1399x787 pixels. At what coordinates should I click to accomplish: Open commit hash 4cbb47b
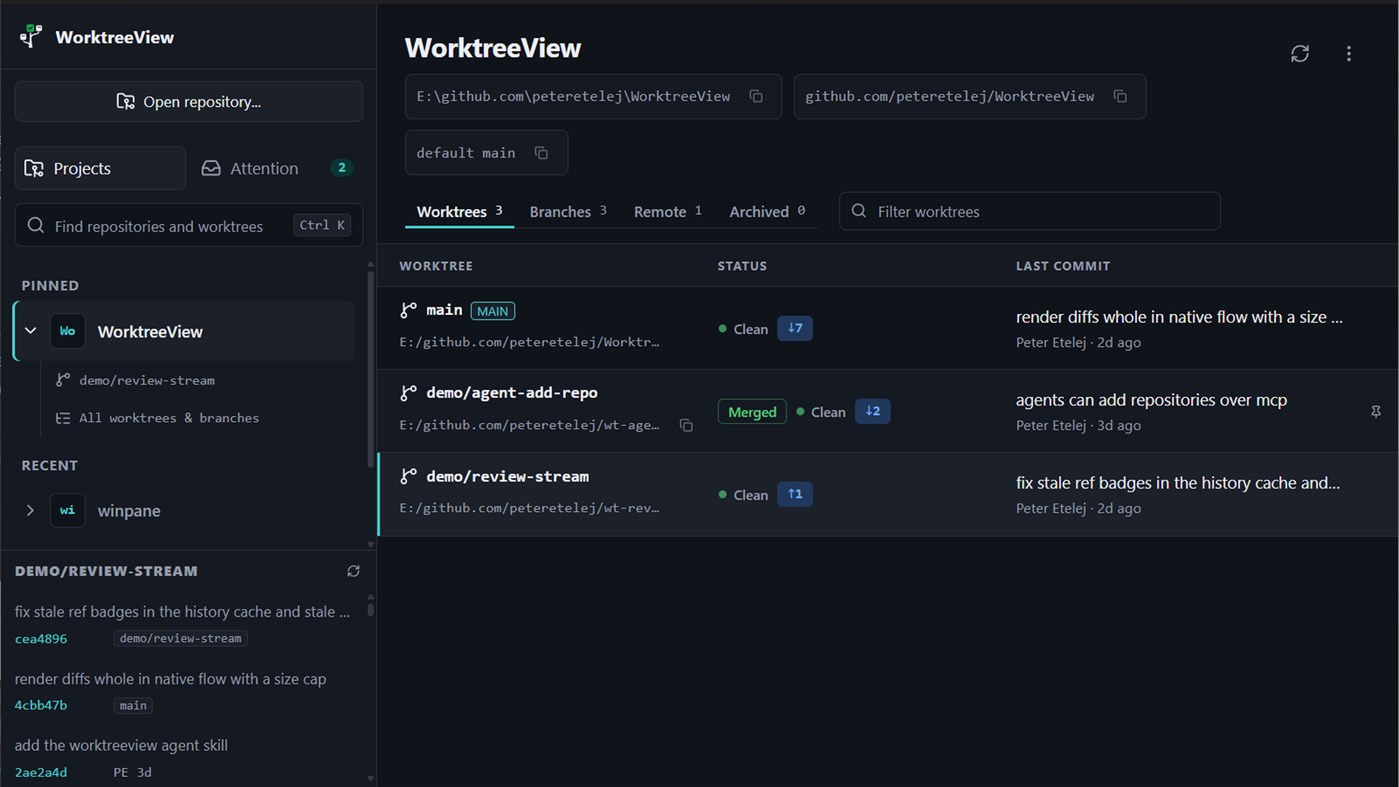pyautogui.click(x=41, y=705)
